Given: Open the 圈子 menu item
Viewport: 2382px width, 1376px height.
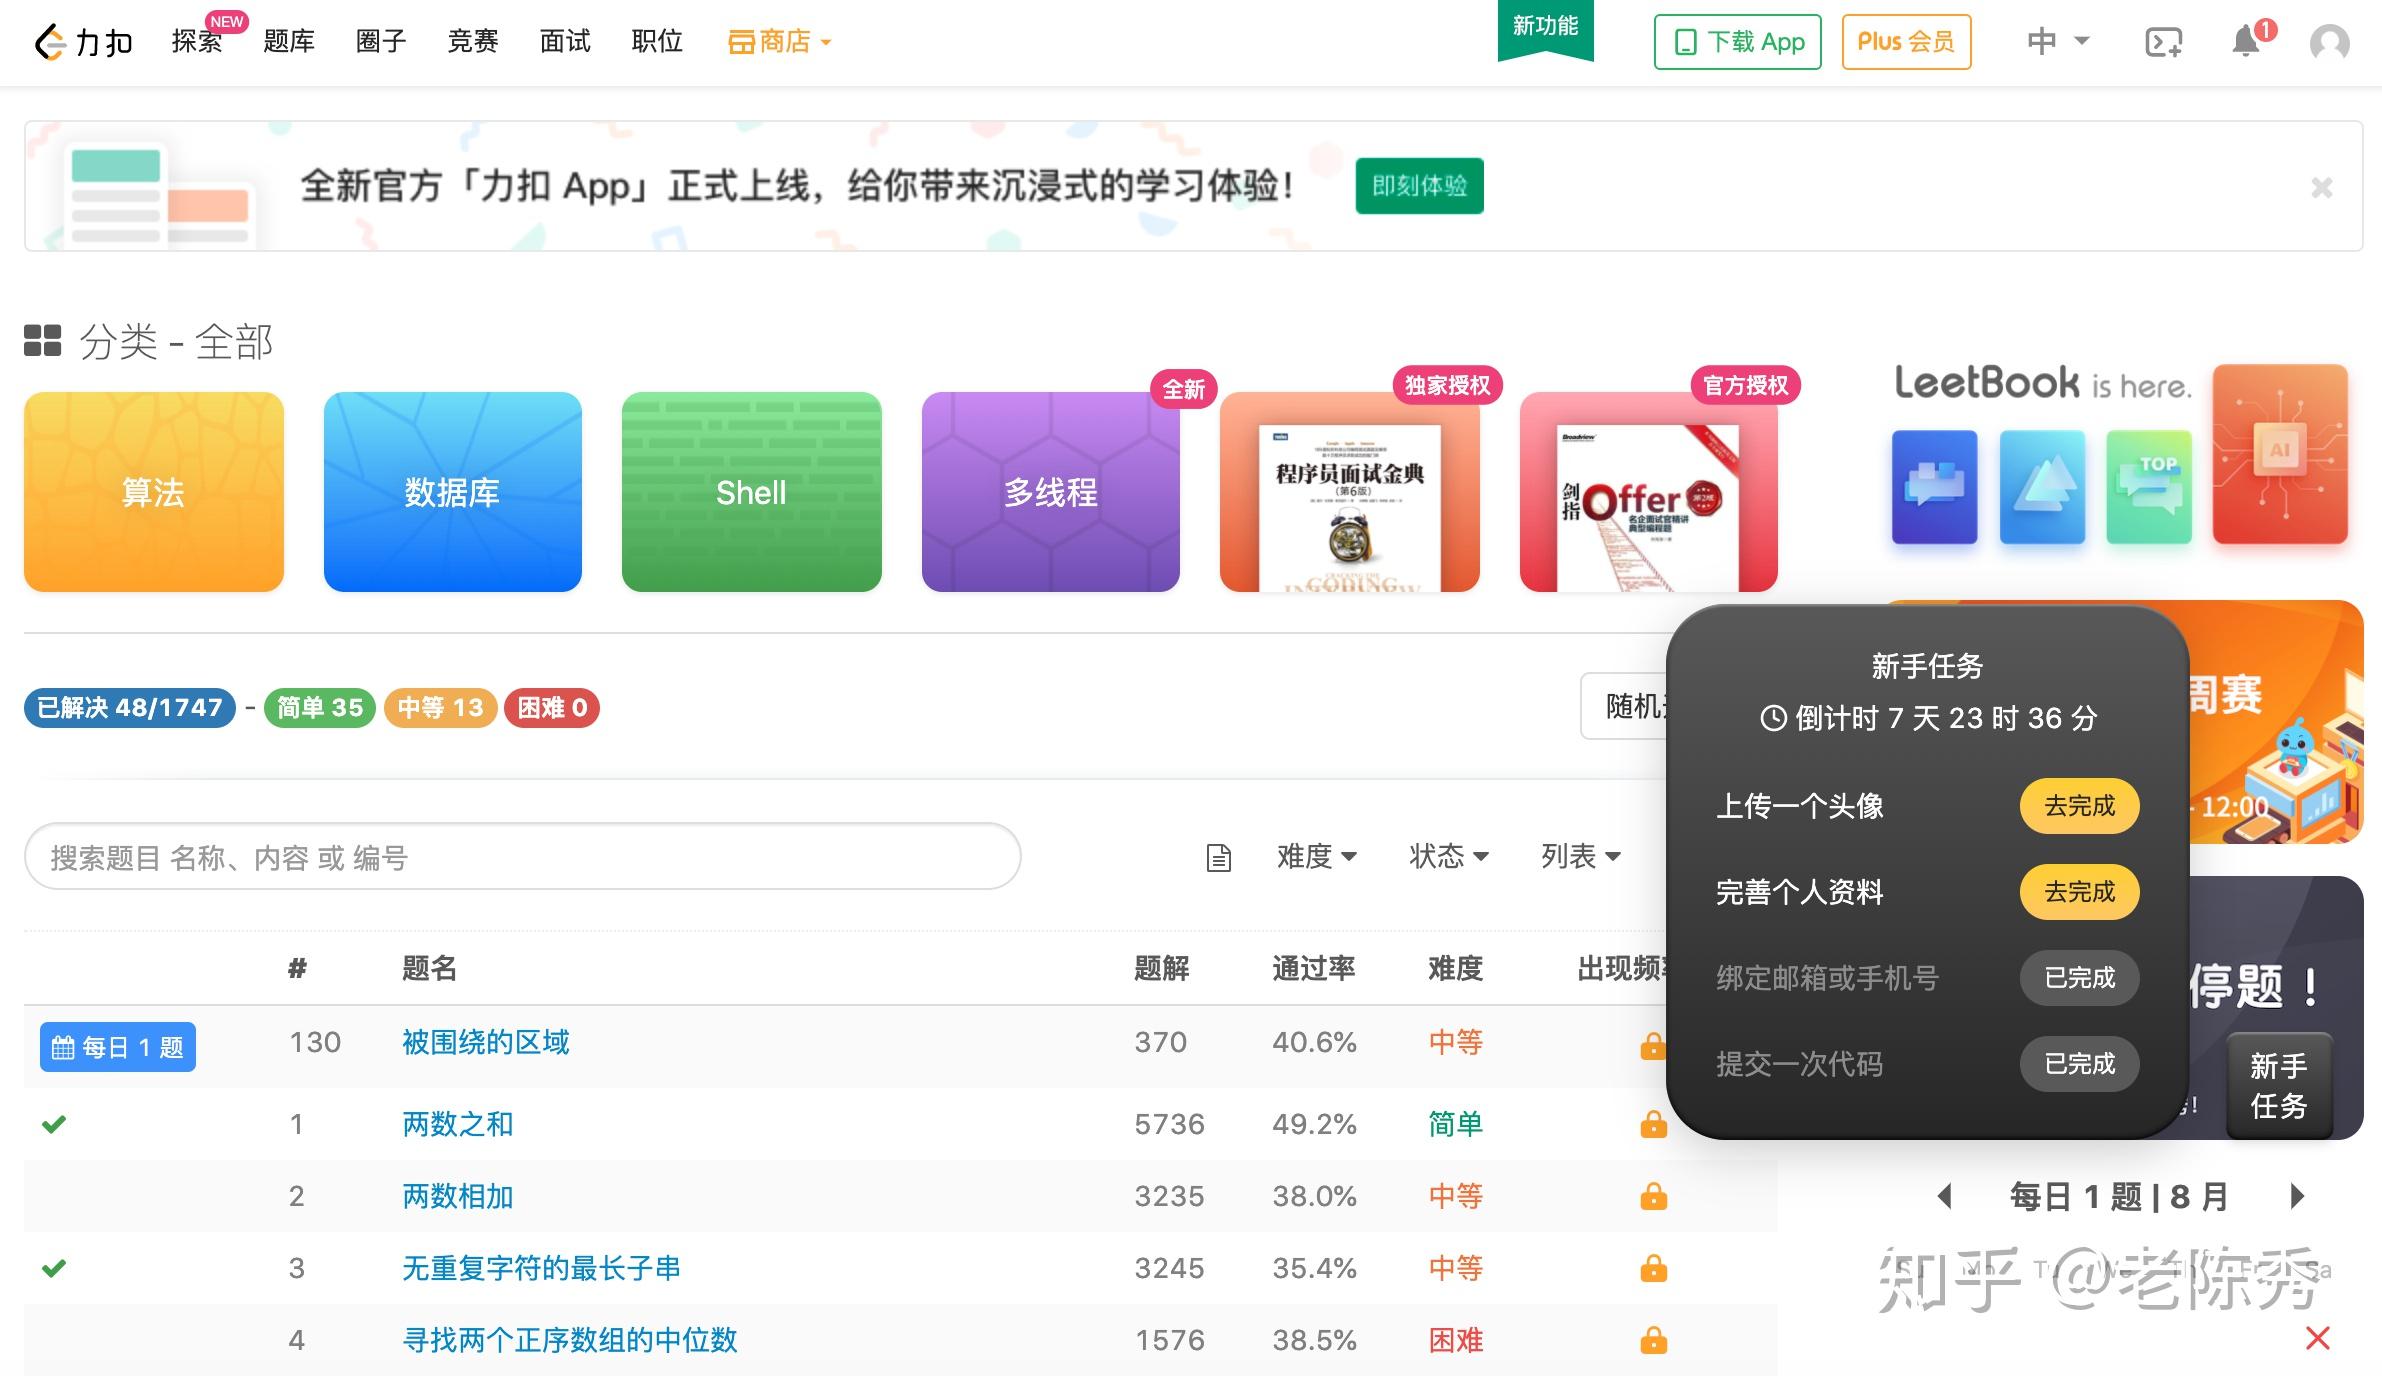Looking at the screenshot, I should pyautogui.click(x=381, y=42).
